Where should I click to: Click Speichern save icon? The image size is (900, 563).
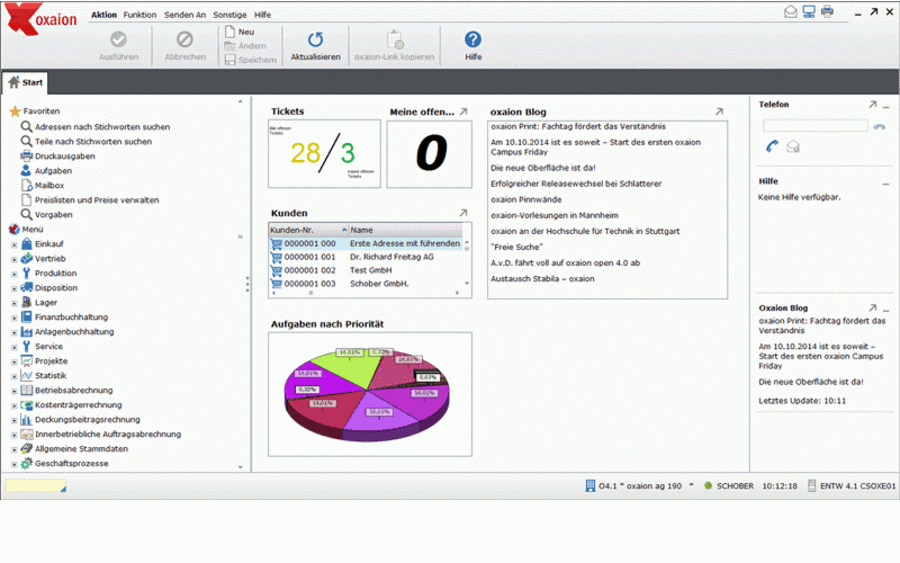tap(230, 60)
